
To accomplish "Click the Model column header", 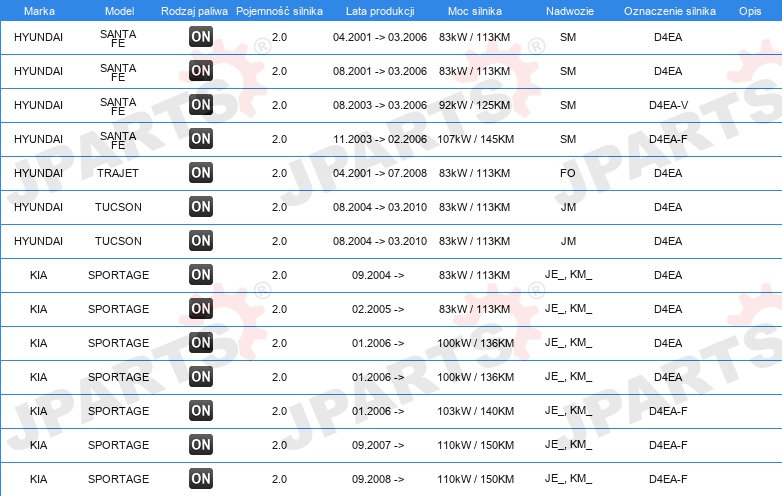I will (120, 11).
